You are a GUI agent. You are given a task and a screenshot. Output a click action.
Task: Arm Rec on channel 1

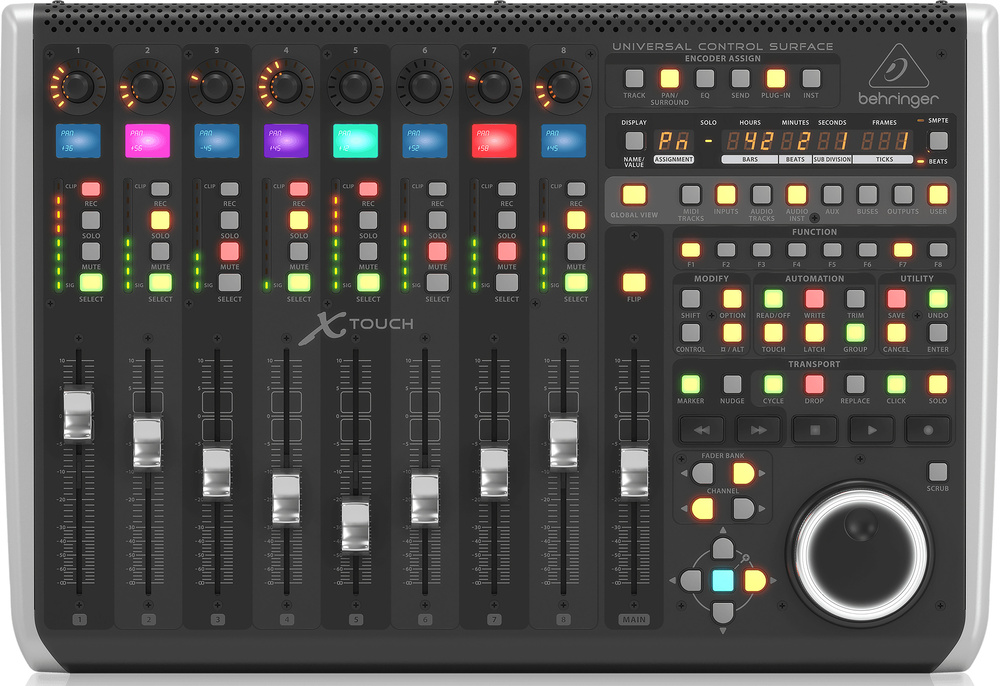(91, 188)
